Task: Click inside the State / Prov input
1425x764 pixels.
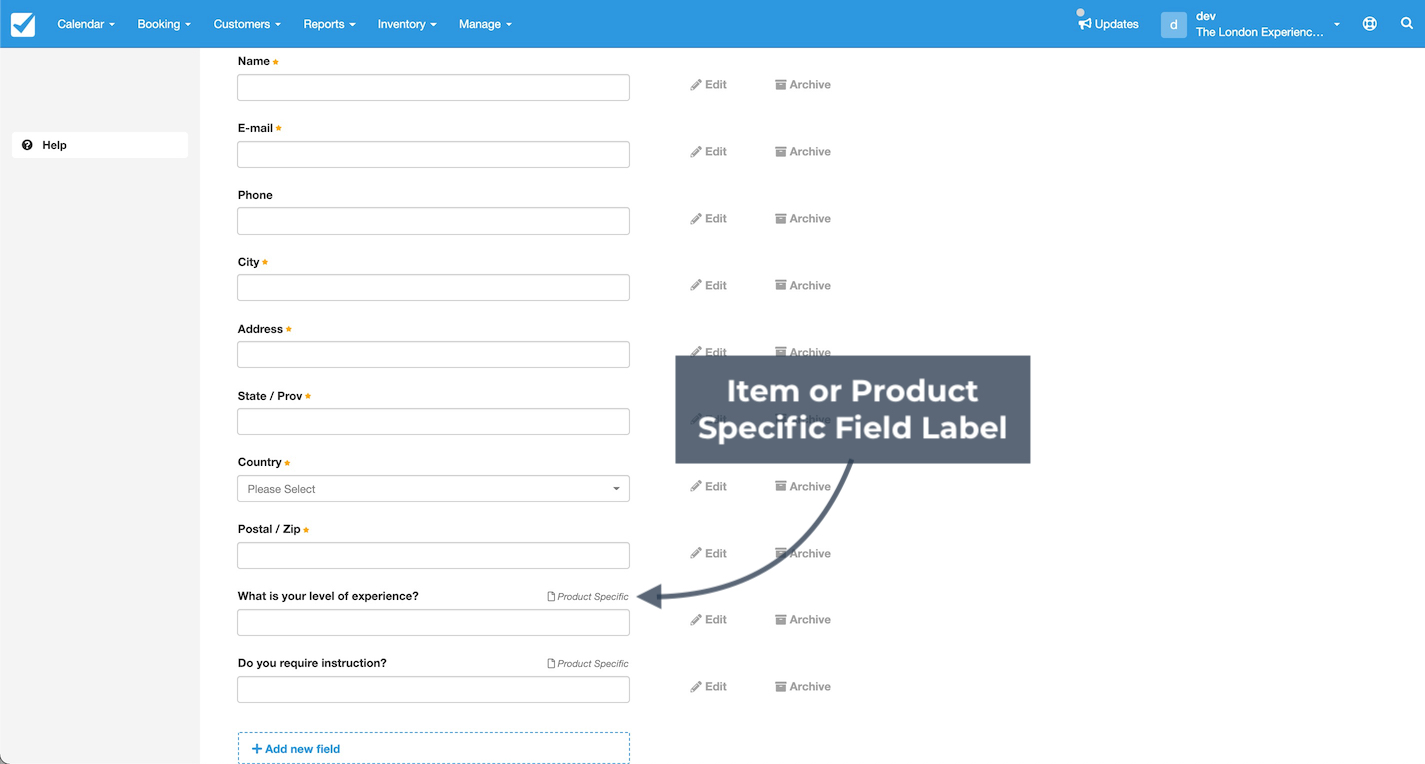Action: click(x=433, y=422)
